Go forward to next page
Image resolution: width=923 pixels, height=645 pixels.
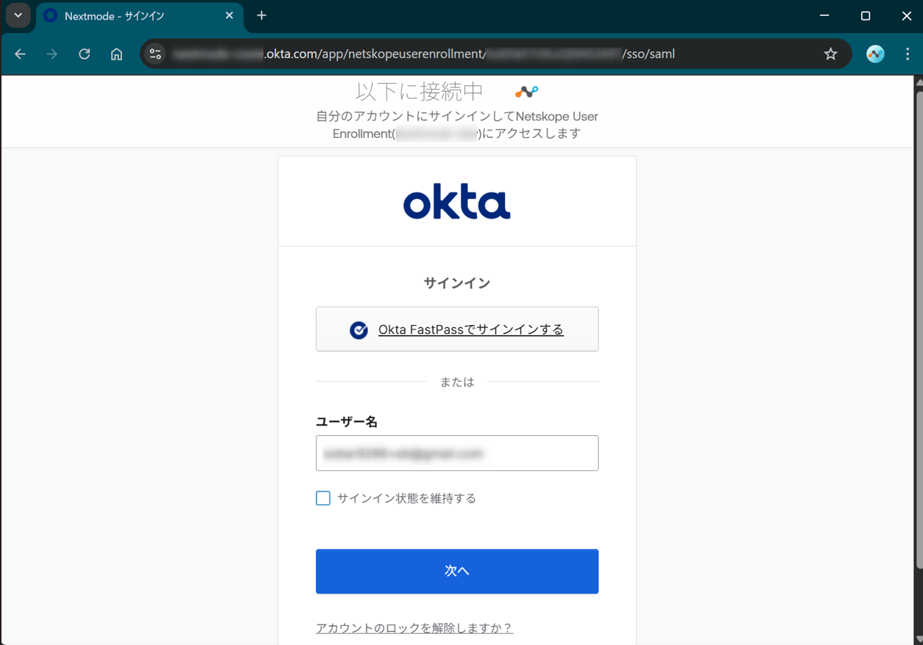click(52, 54)
